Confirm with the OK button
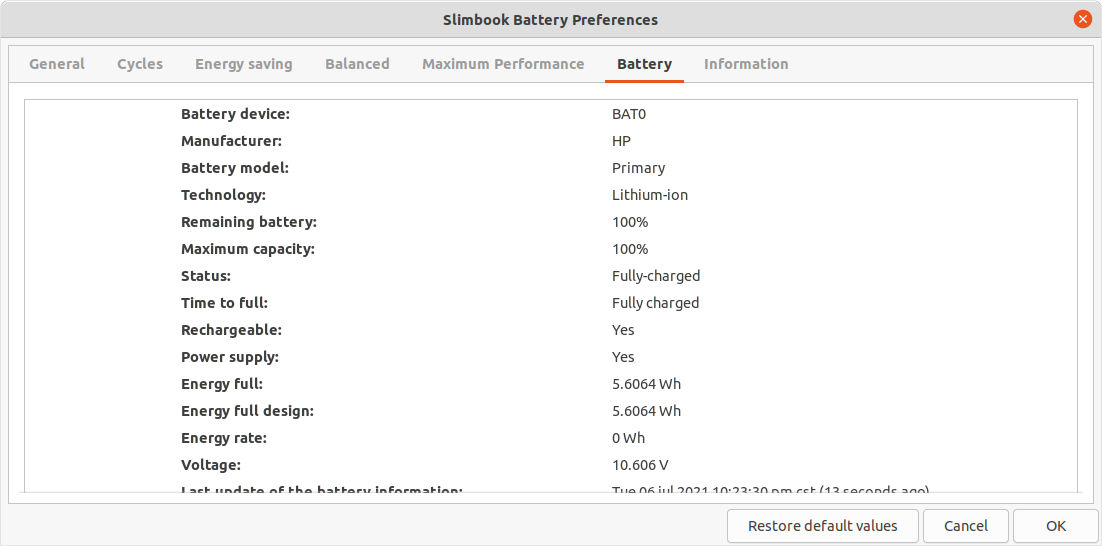The width and height of the screenshot is (1102, 546). [x=1056, y=526]
